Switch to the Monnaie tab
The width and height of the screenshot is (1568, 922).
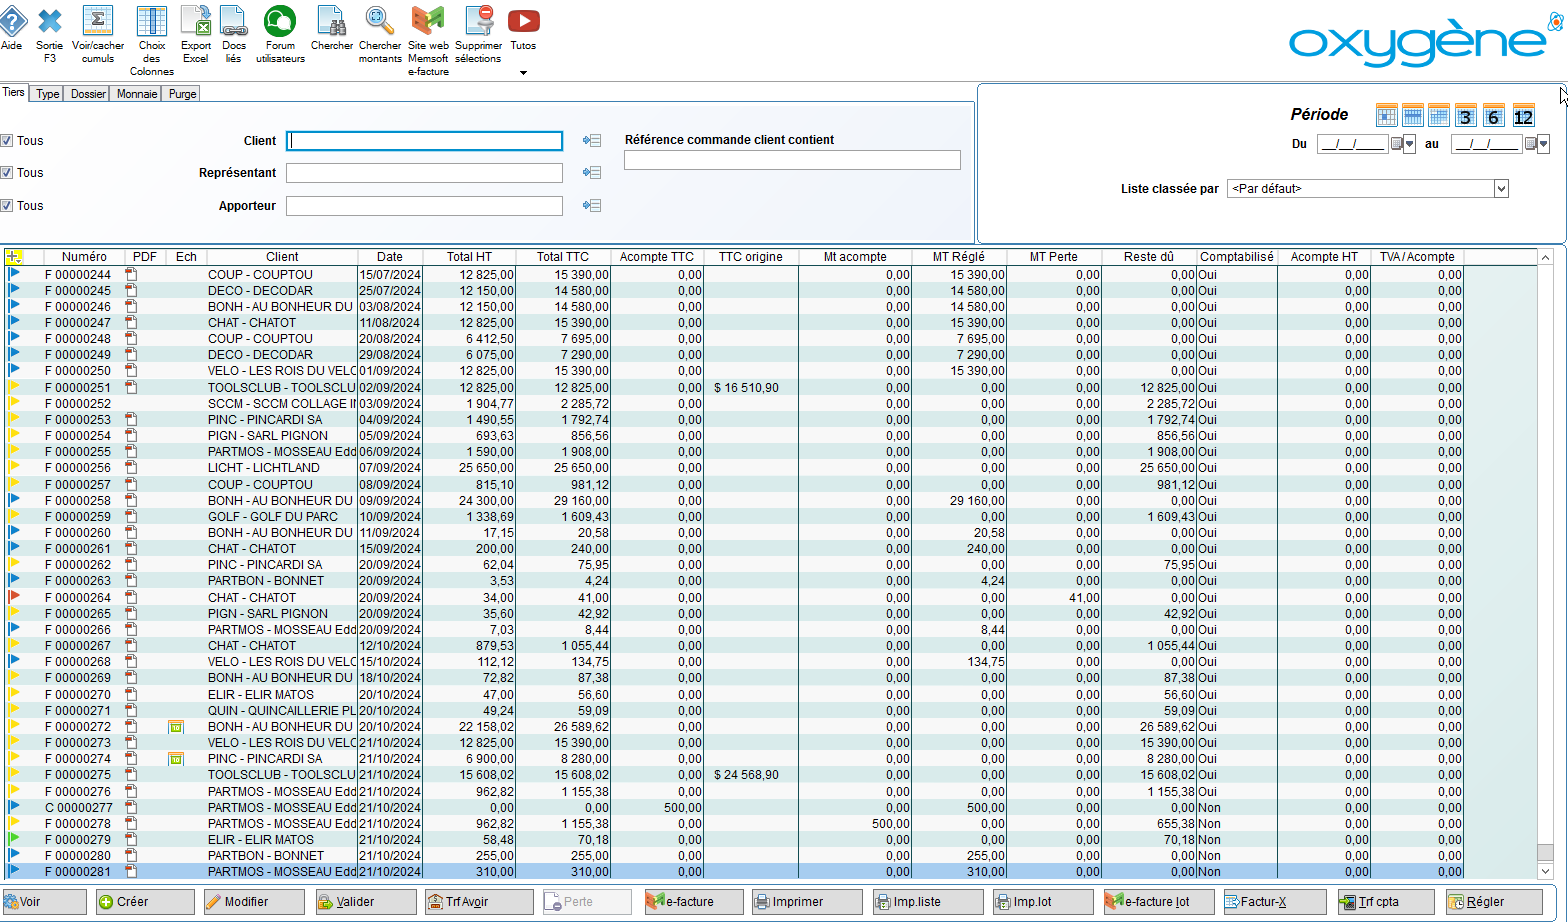click(136, 94)
